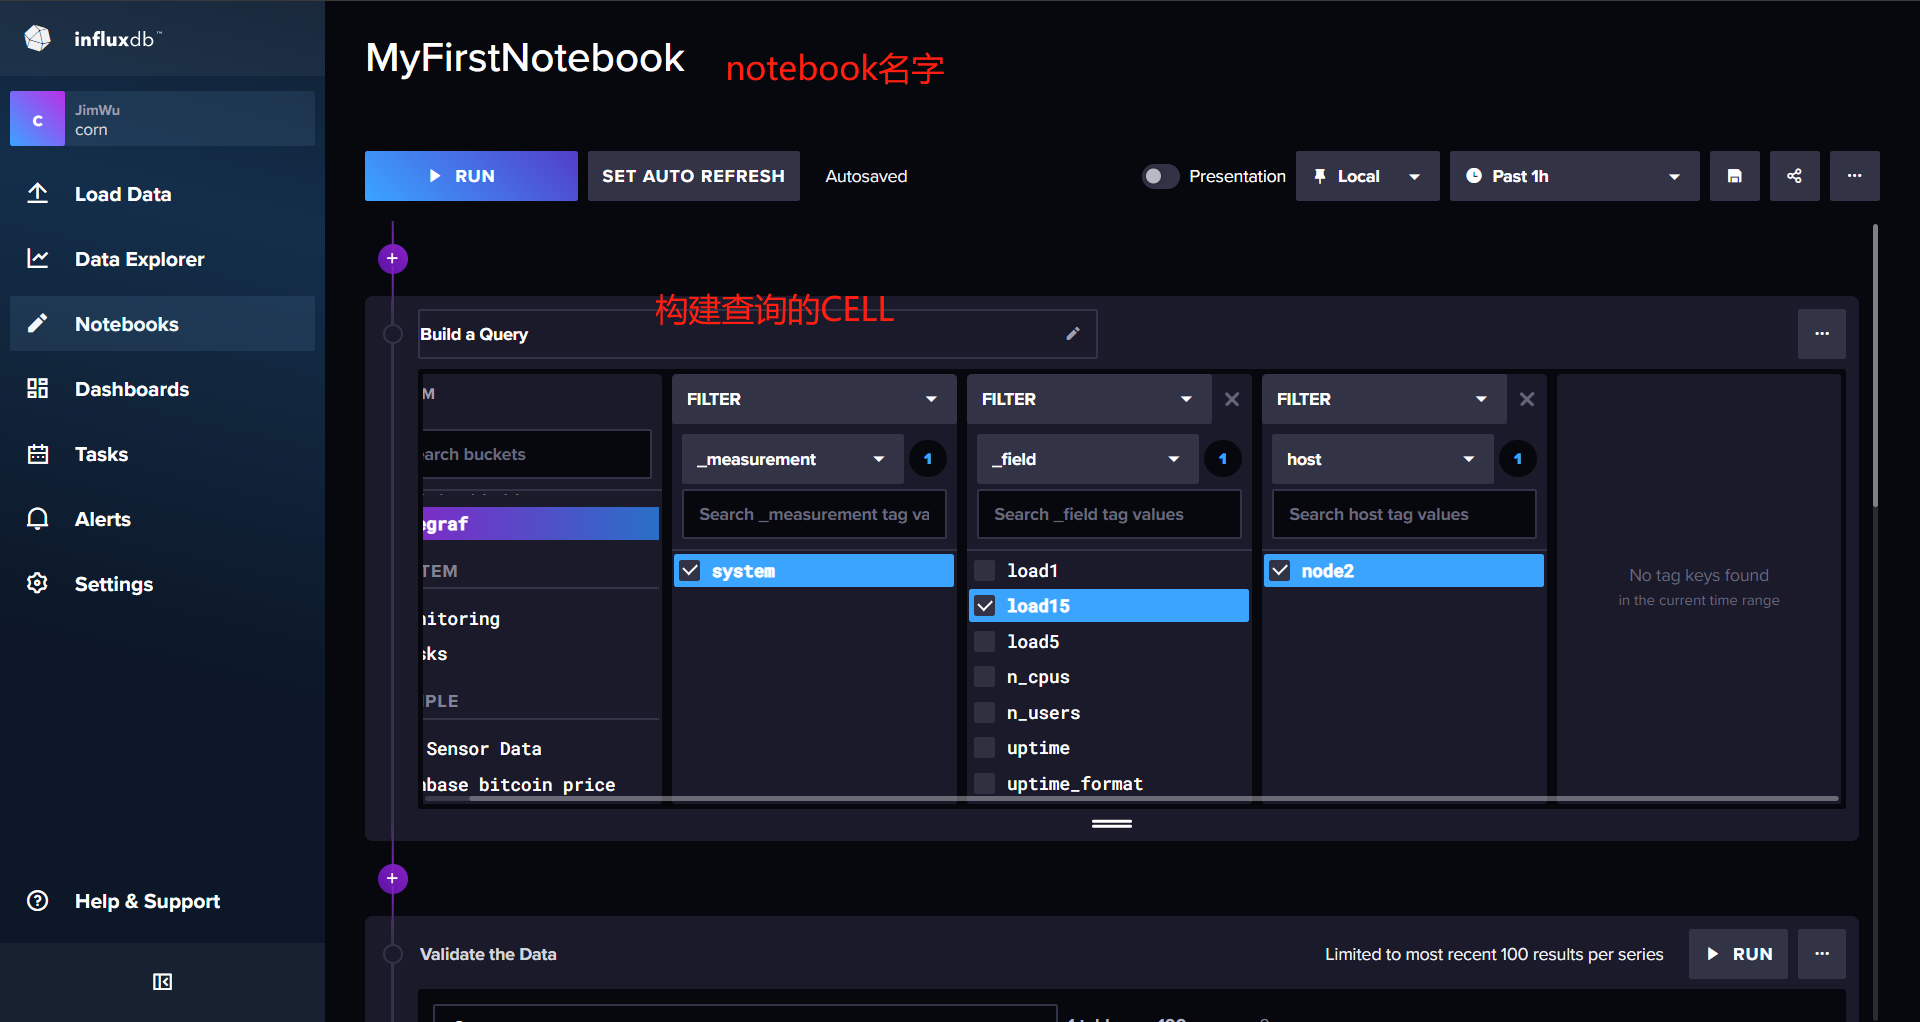Focus the Search _measurement tag values field

(814, 514)
